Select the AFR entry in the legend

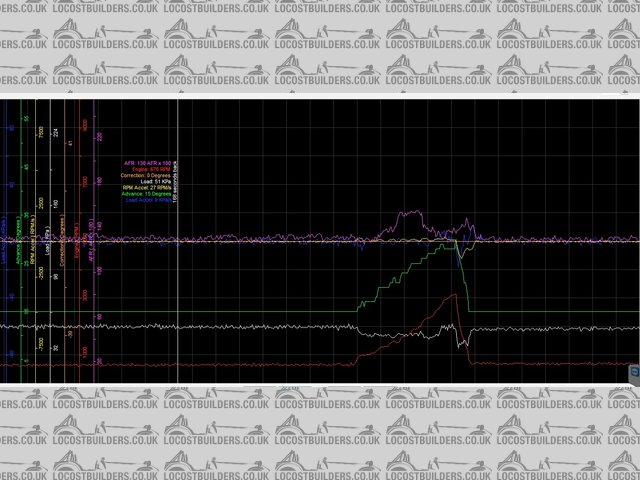pyautogui.click(x=148, y=163)
